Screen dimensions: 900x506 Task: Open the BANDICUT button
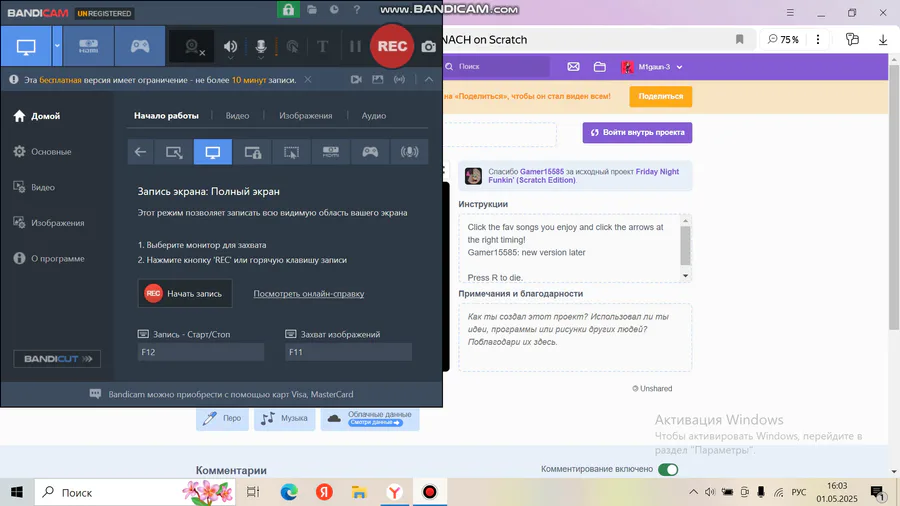tap(57, 359)
